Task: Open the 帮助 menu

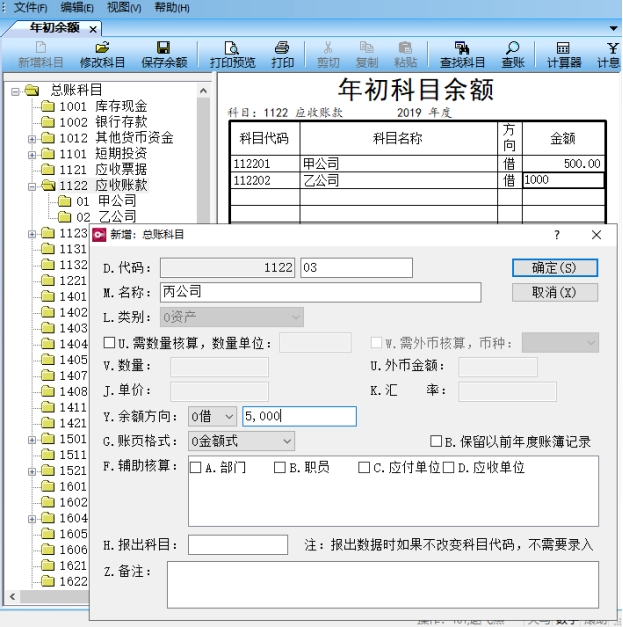Action: [x=171, y=8]
